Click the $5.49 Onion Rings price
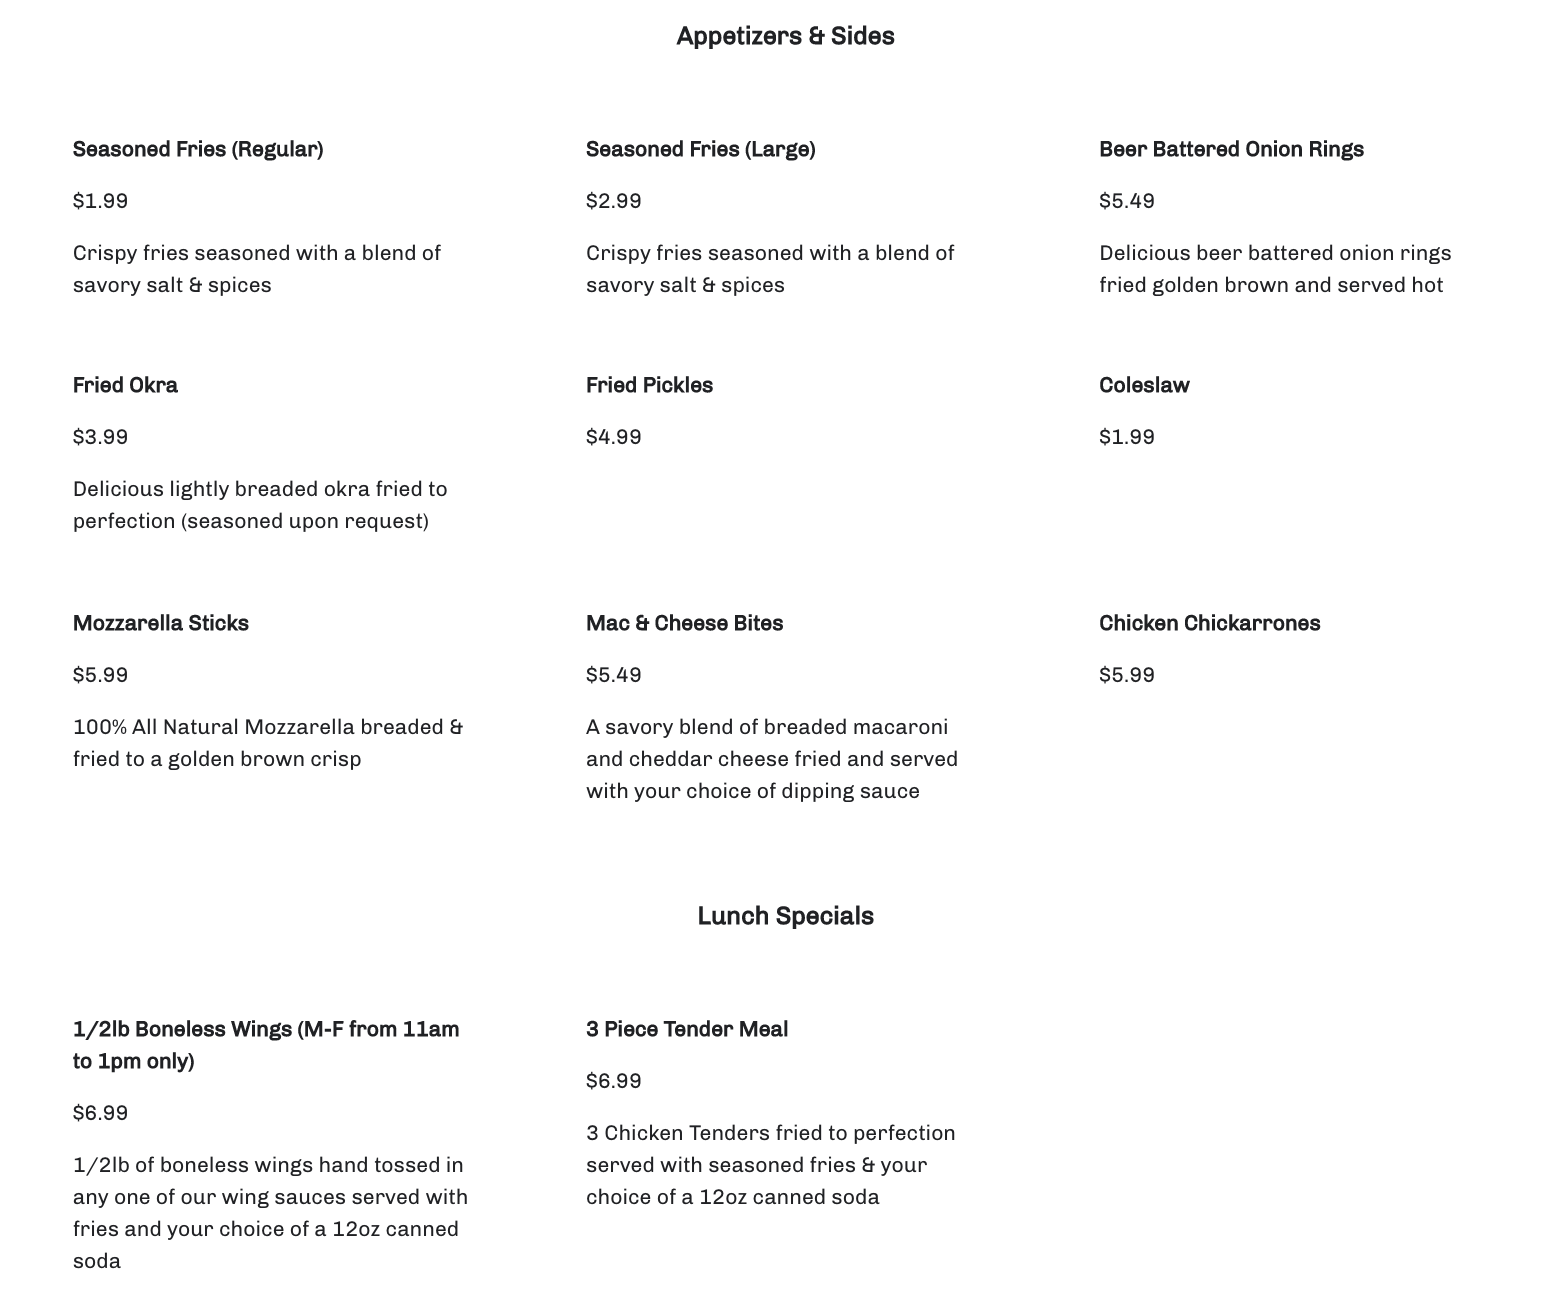Viewport: 1560px width, 1296px height. [1126, 201]
